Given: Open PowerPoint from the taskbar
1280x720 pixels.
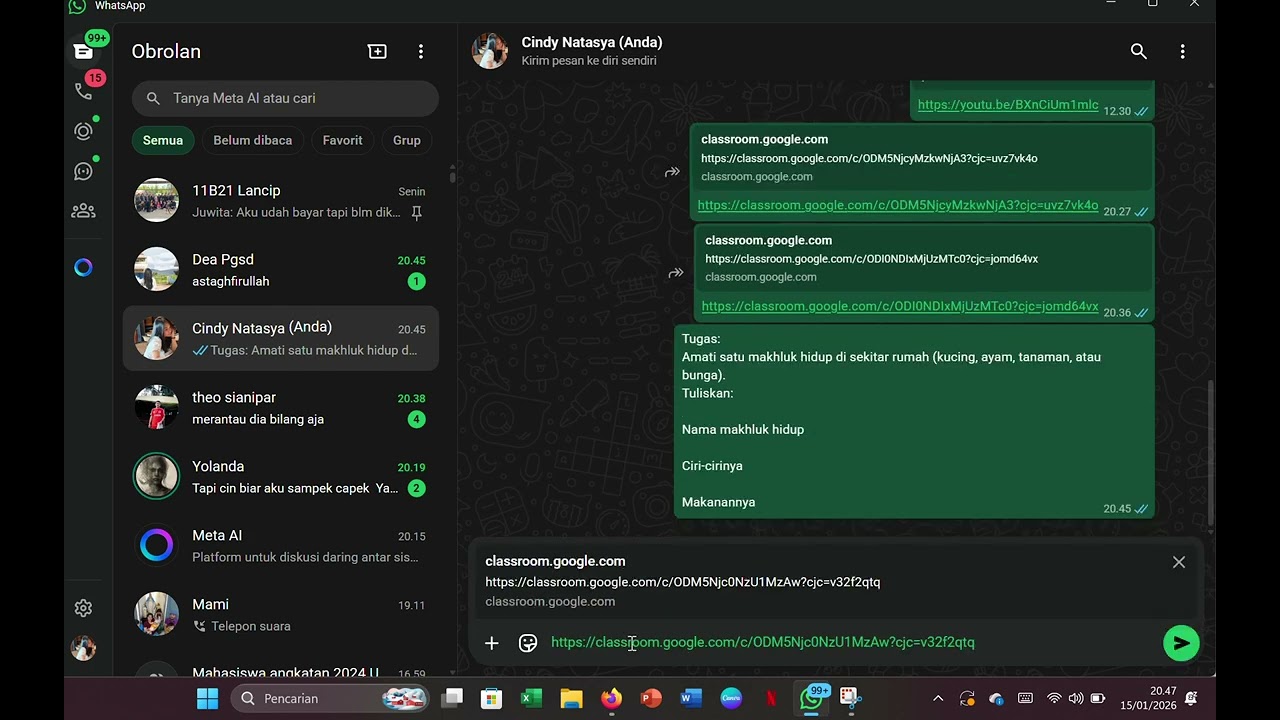Looking at the screenshot, I should [651, 698].
